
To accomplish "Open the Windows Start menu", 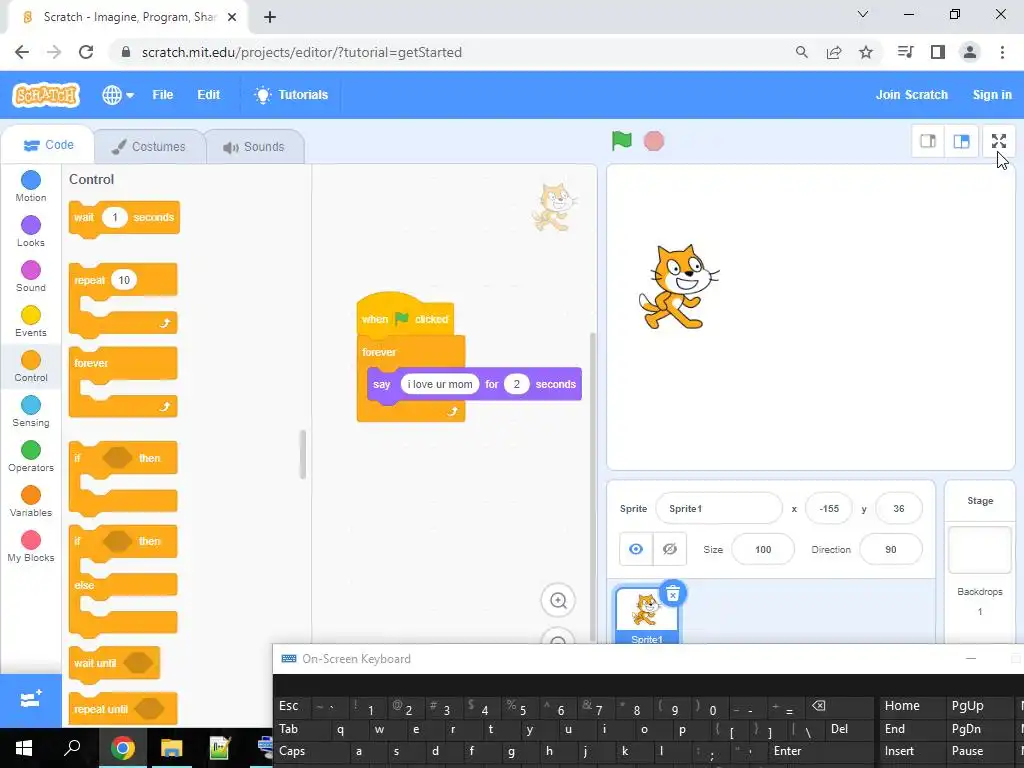I will point(24,748).
